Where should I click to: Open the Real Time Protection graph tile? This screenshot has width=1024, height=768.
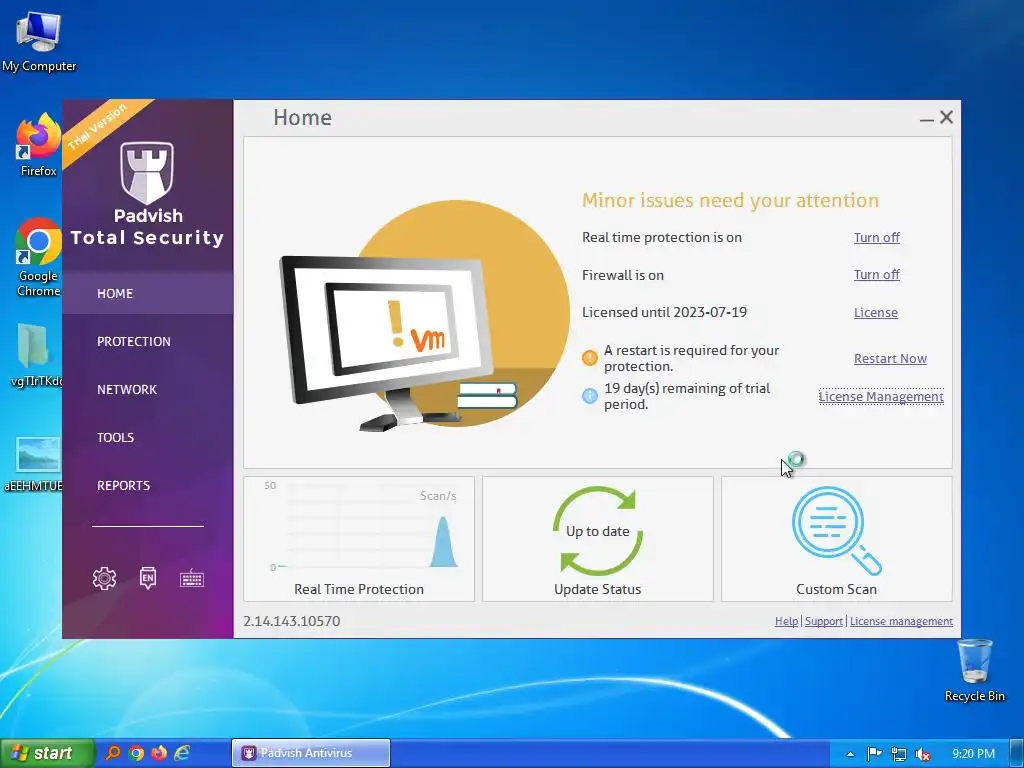tap(359, 539)
